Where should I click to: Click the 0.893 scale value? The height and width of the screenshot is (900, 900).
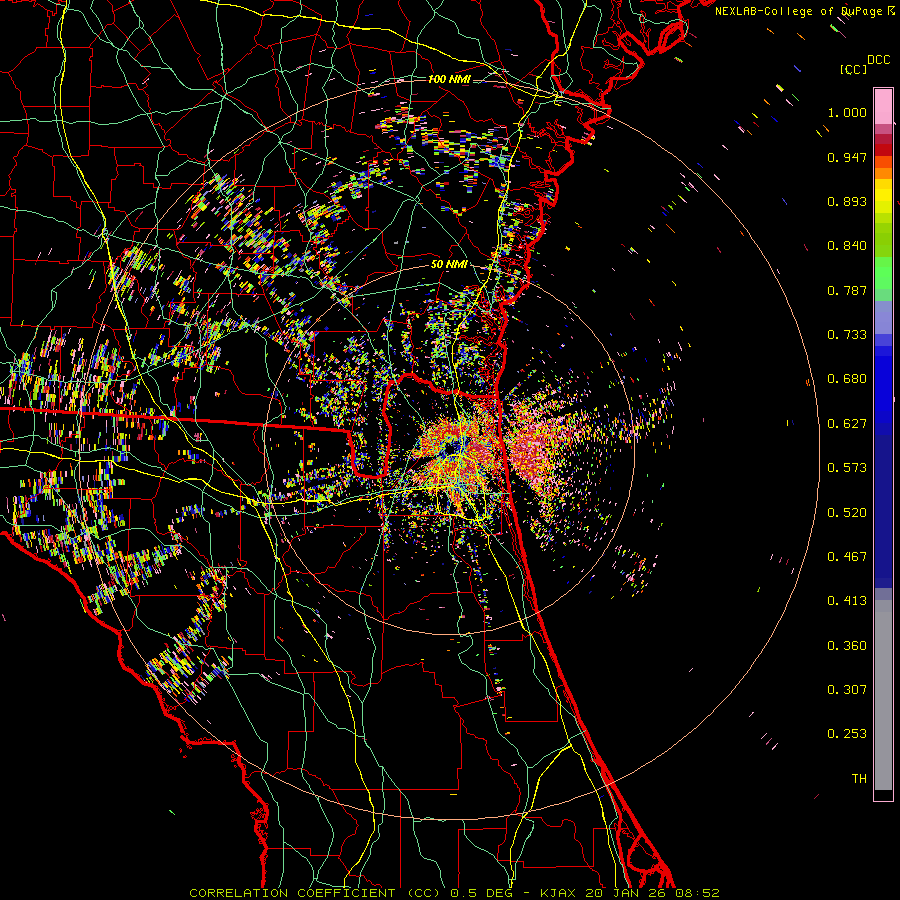pyautogui.click(x=847, y=201)
